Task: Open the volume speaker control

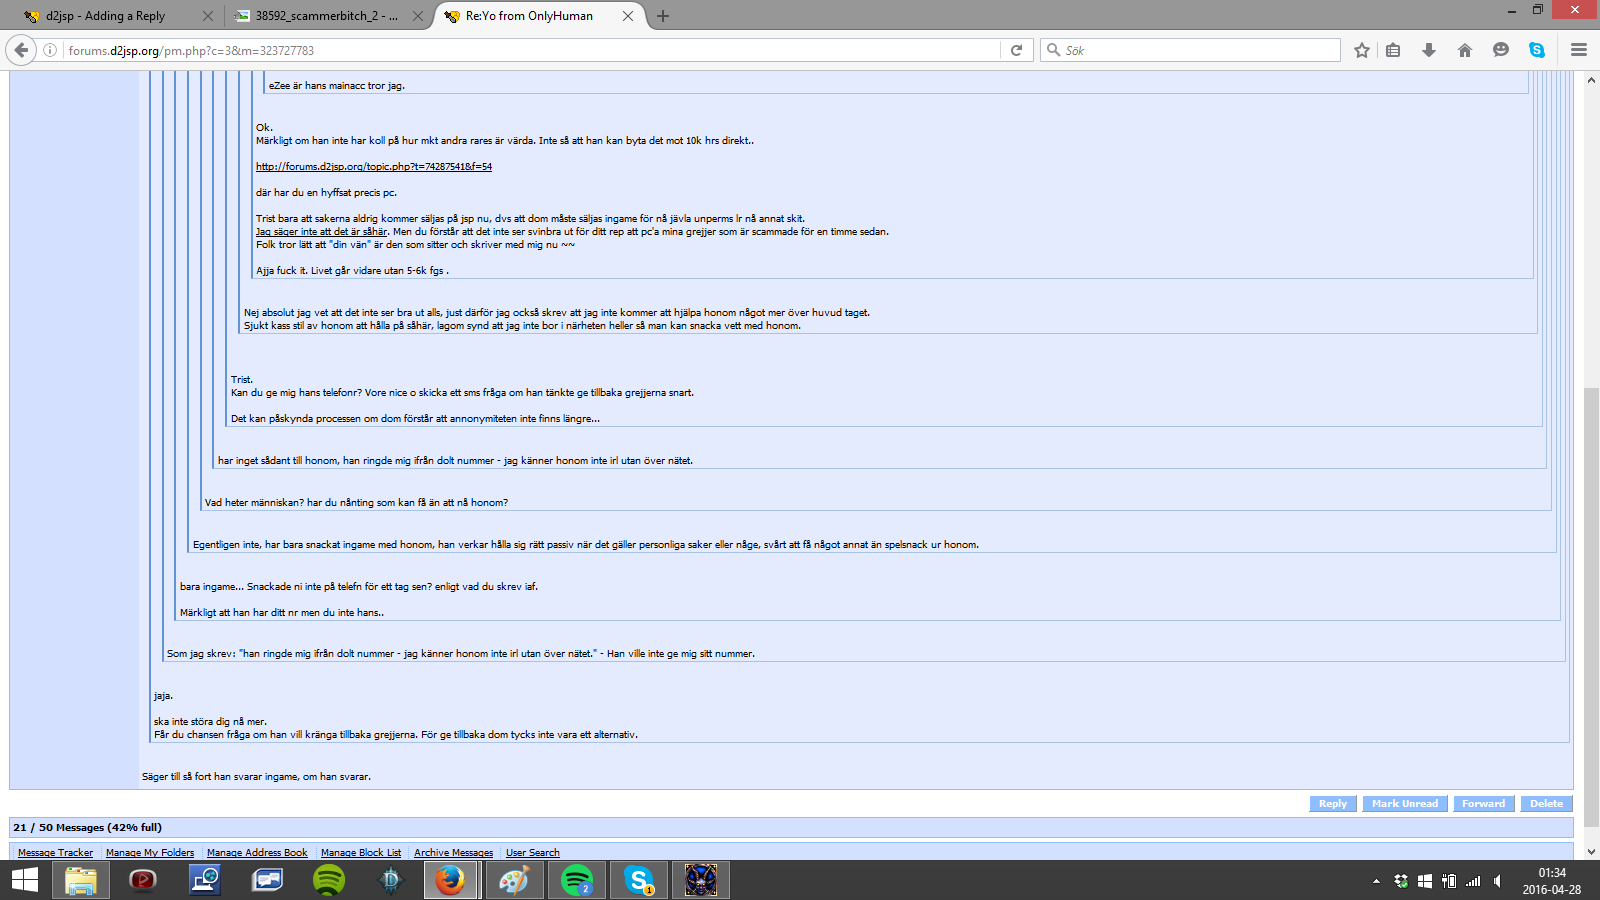Action: coord(1498,881)
